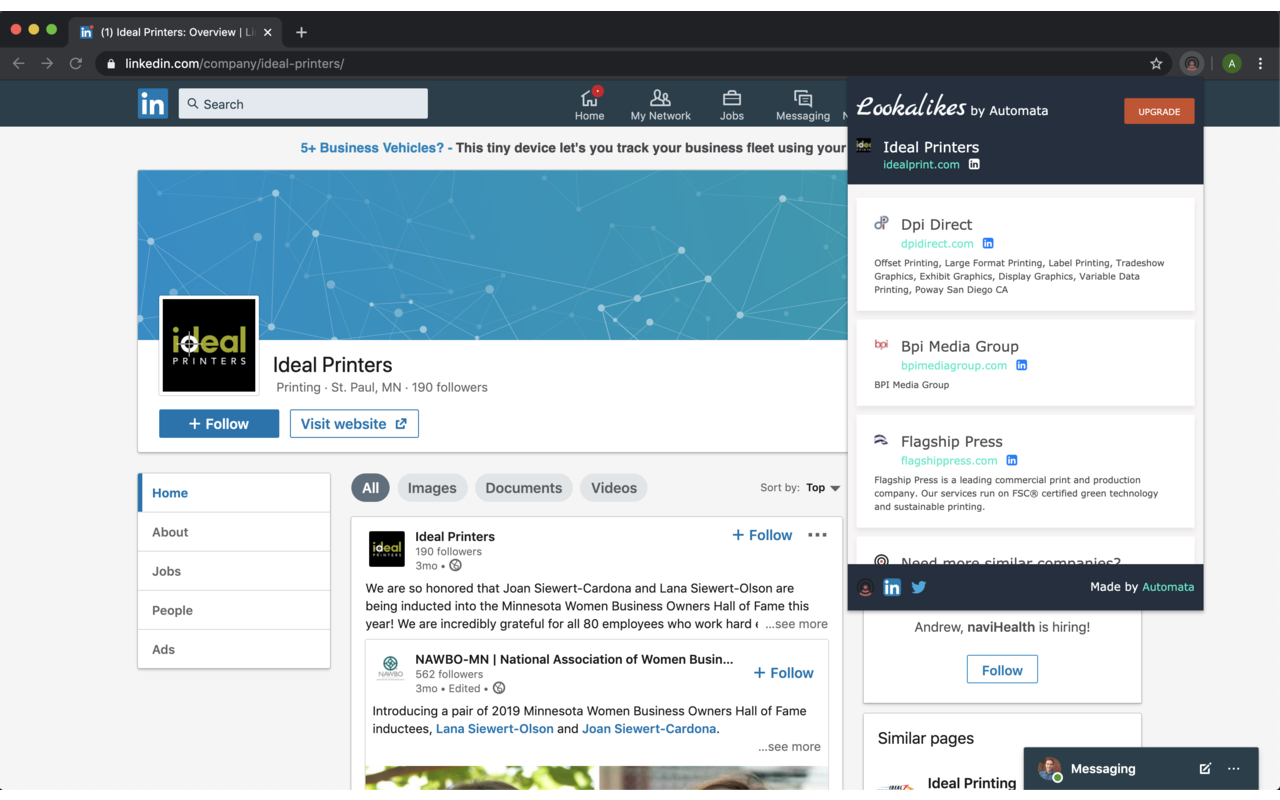The width and height of the screenshot is (1280, 800).
Task: Open the Ads section in left sidebar
Action: coord(234,649)
